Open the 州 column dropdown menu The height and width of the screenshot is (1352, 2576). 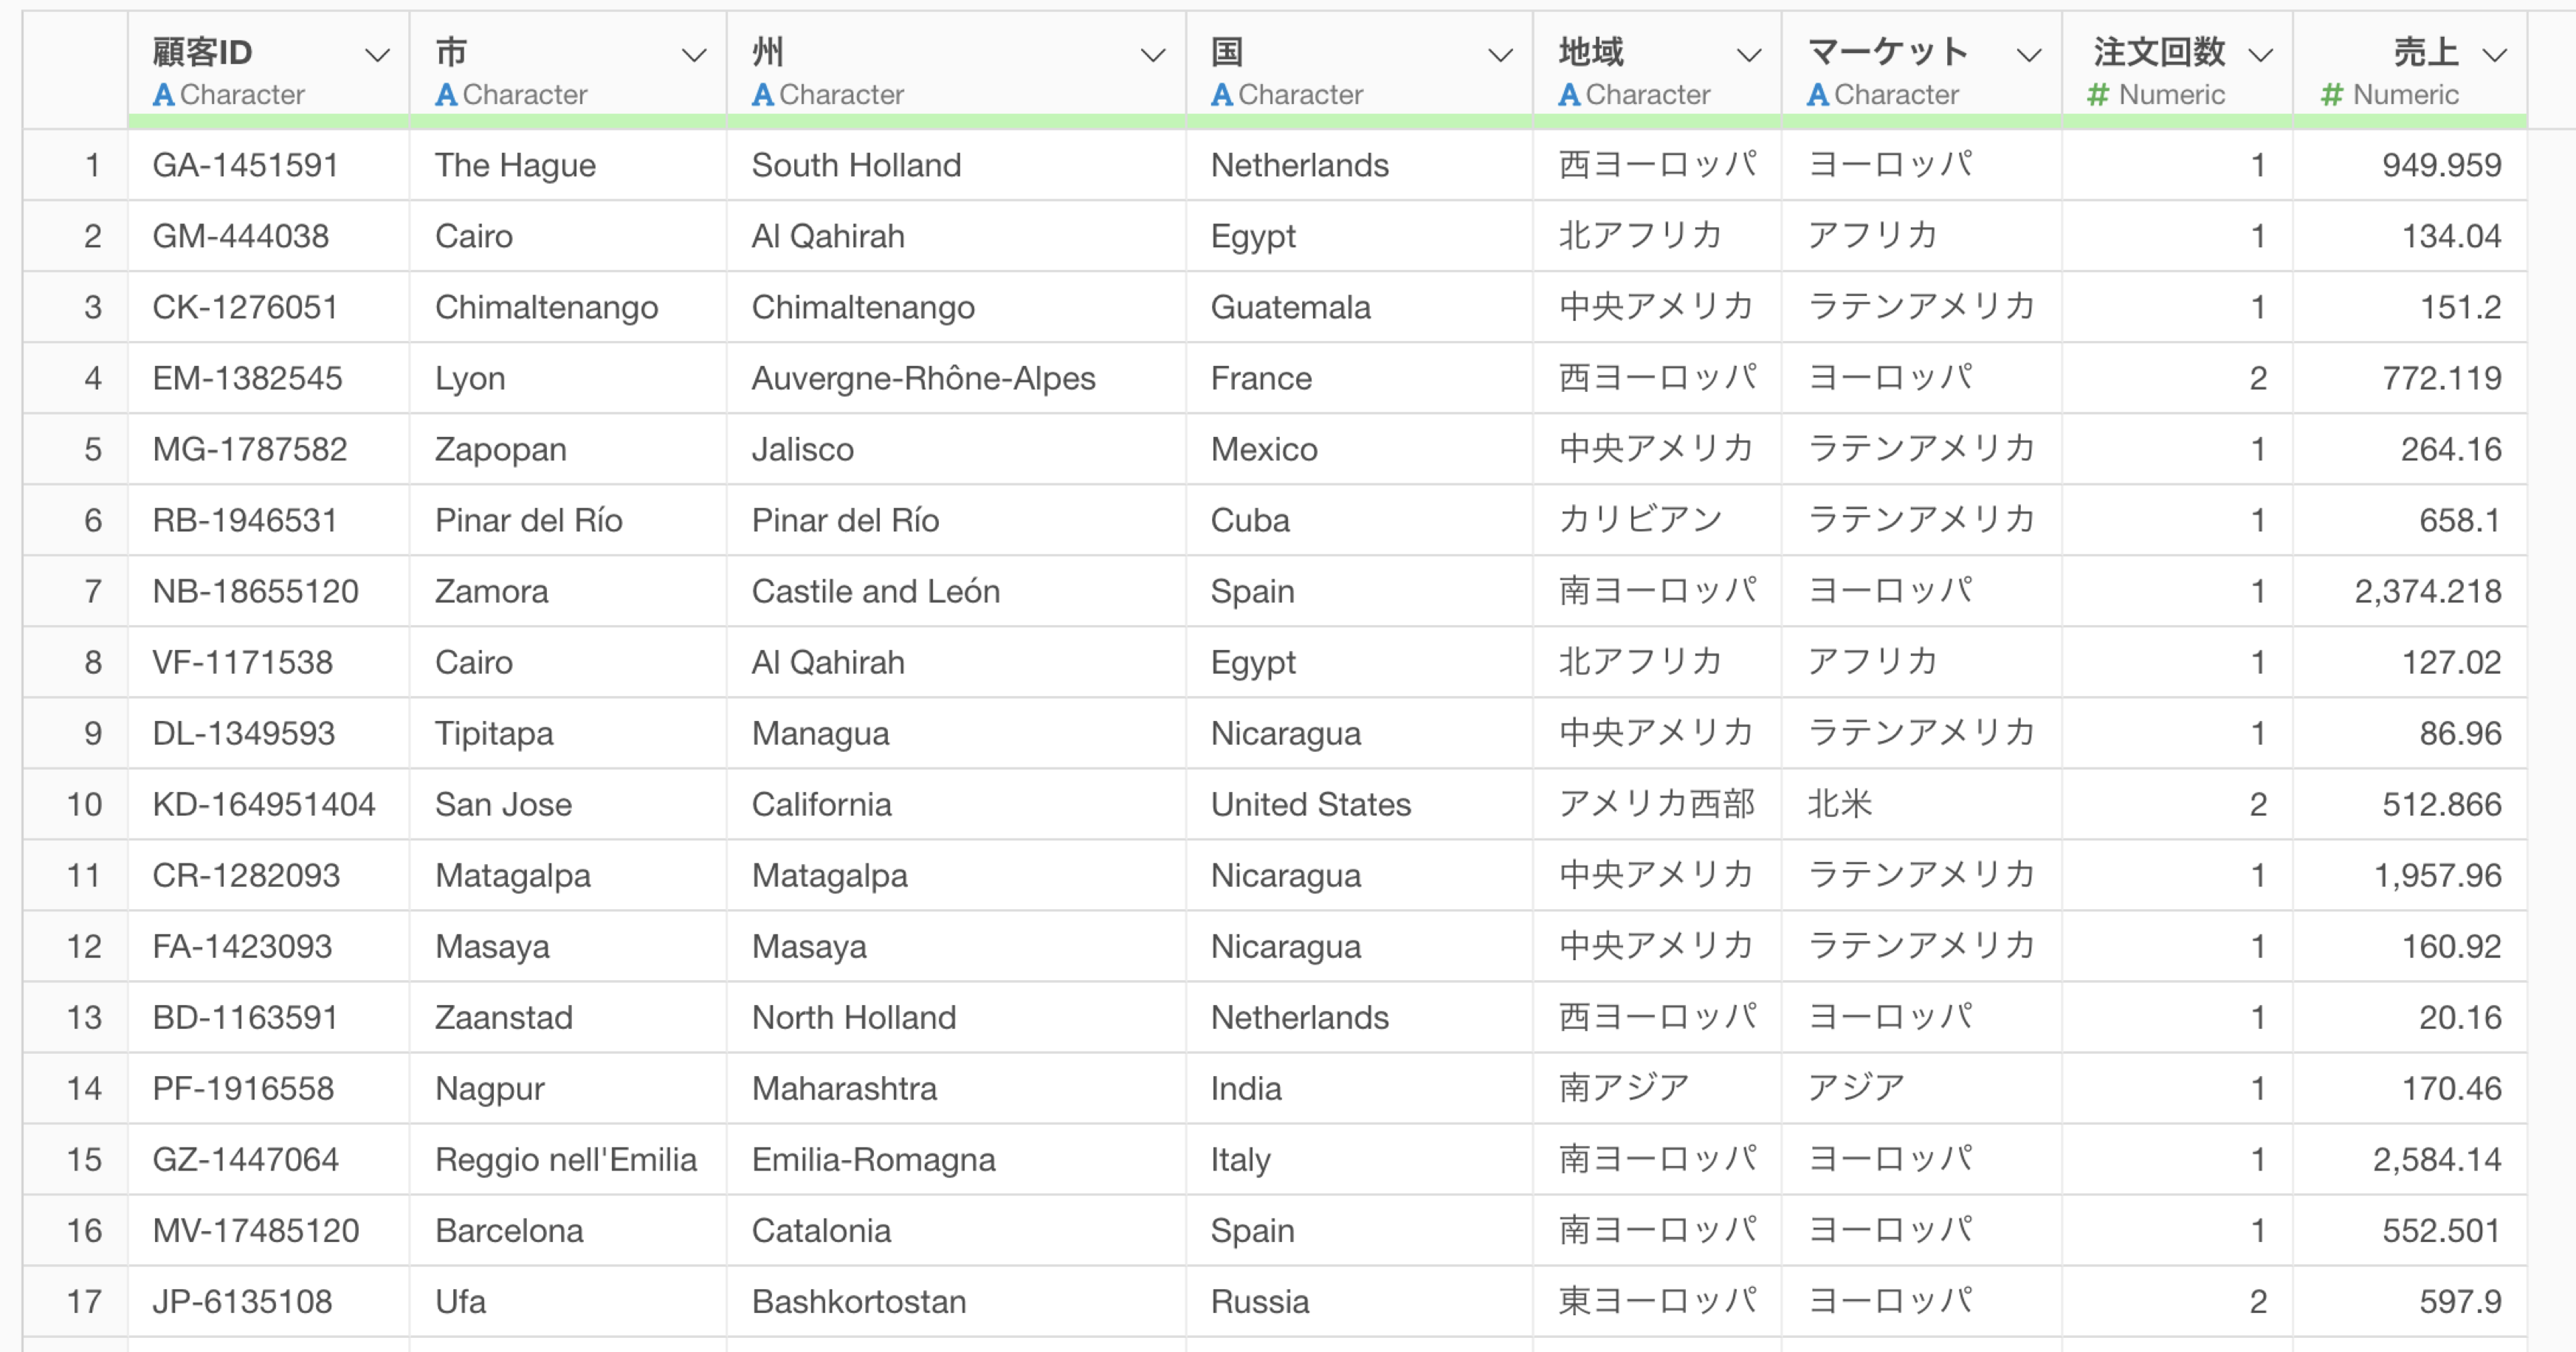point(1153,55)
